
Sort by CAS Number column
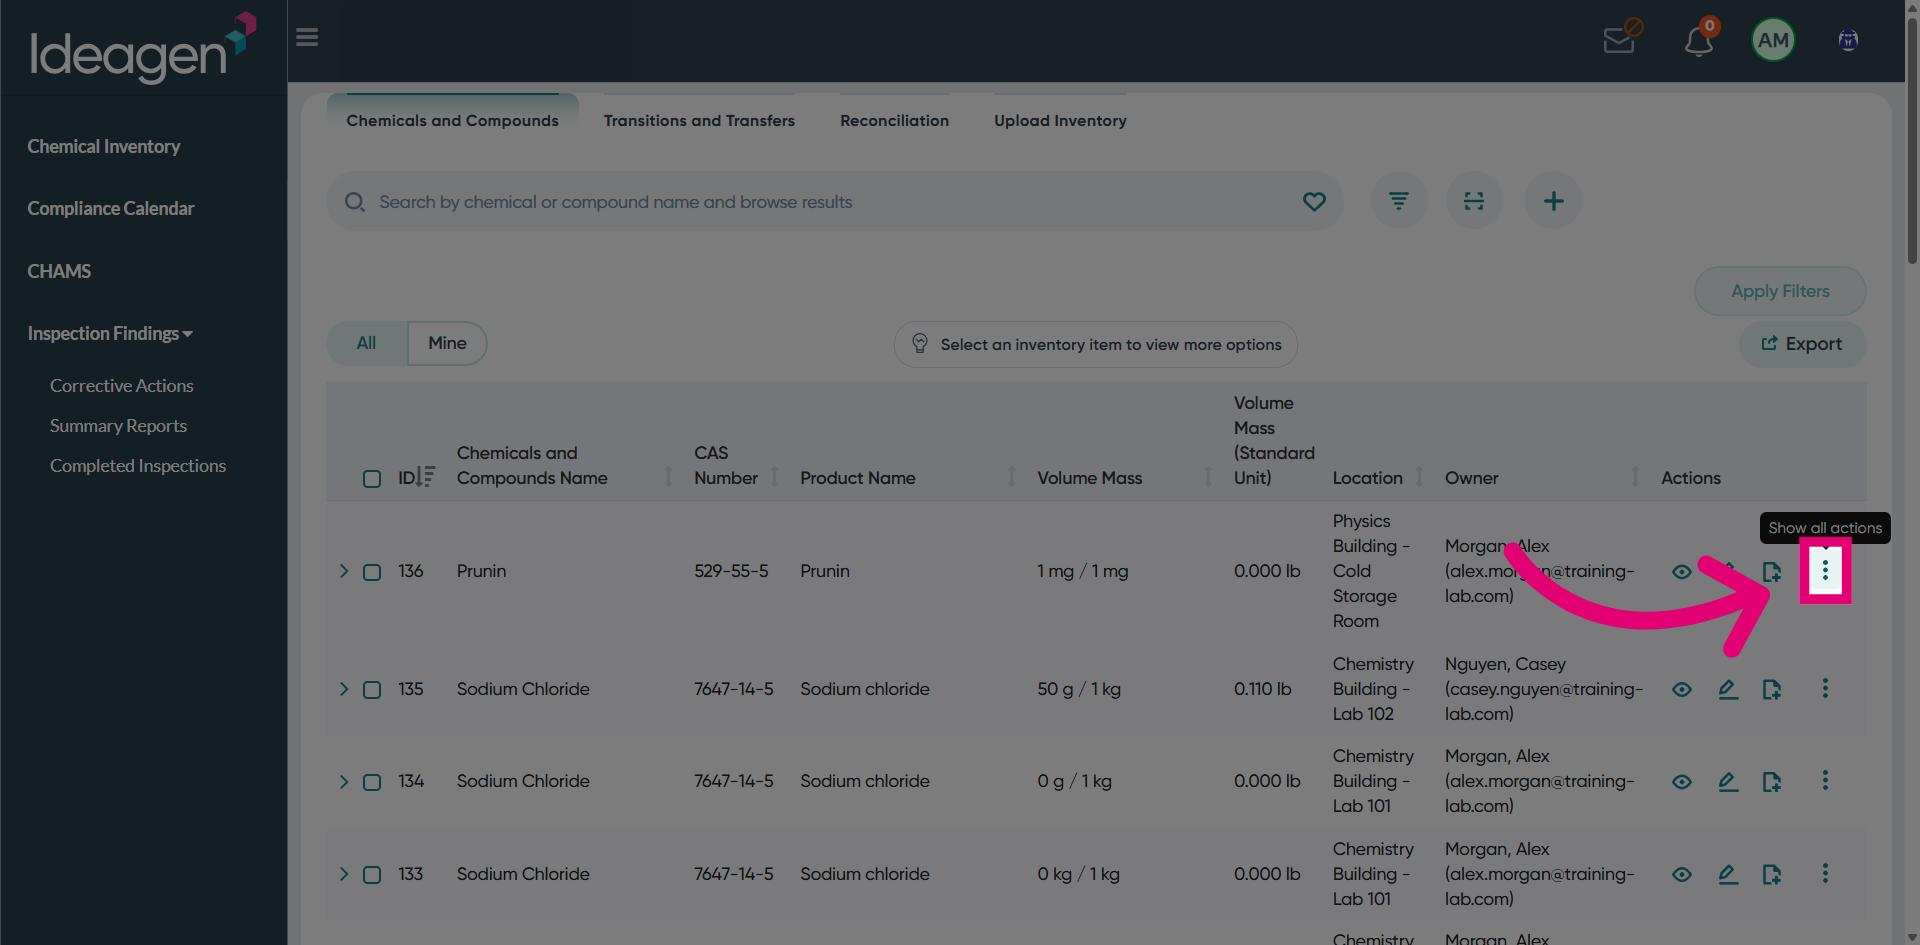coord(774,477)
